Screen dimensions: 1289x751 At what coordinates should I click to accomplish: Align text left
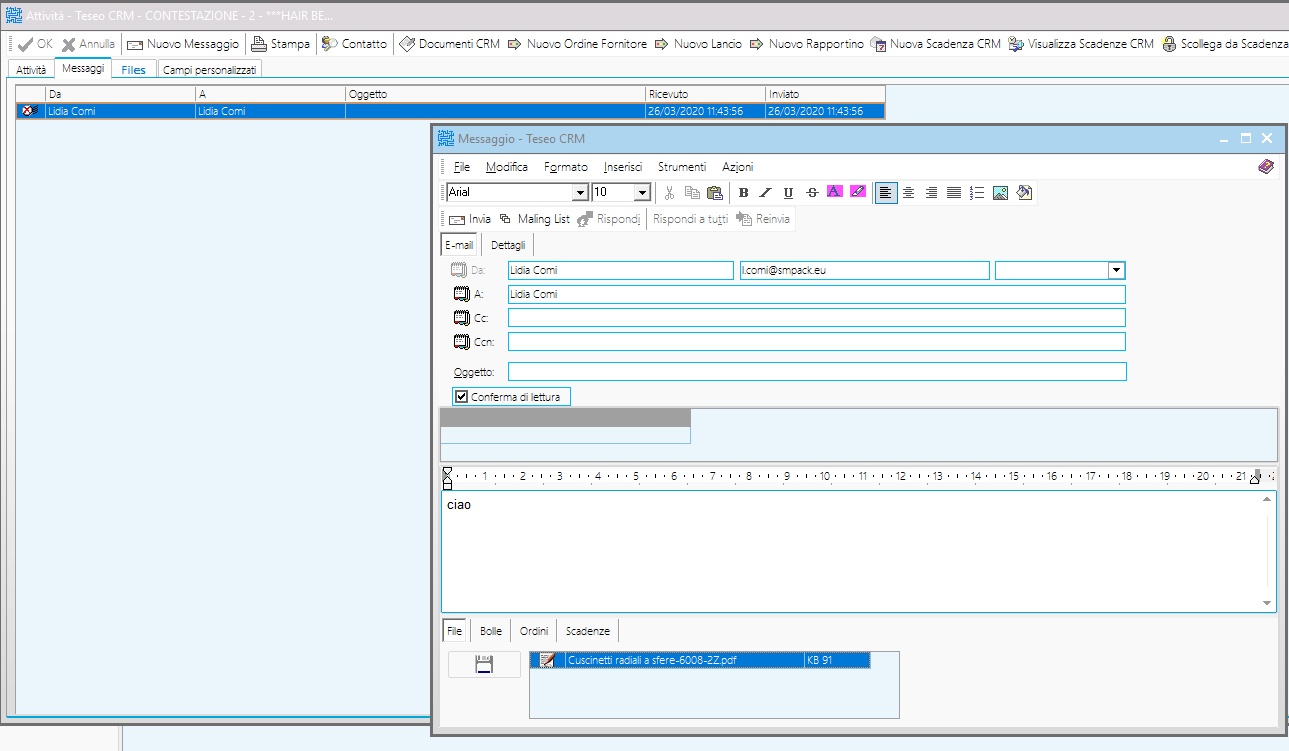(886, 193)
